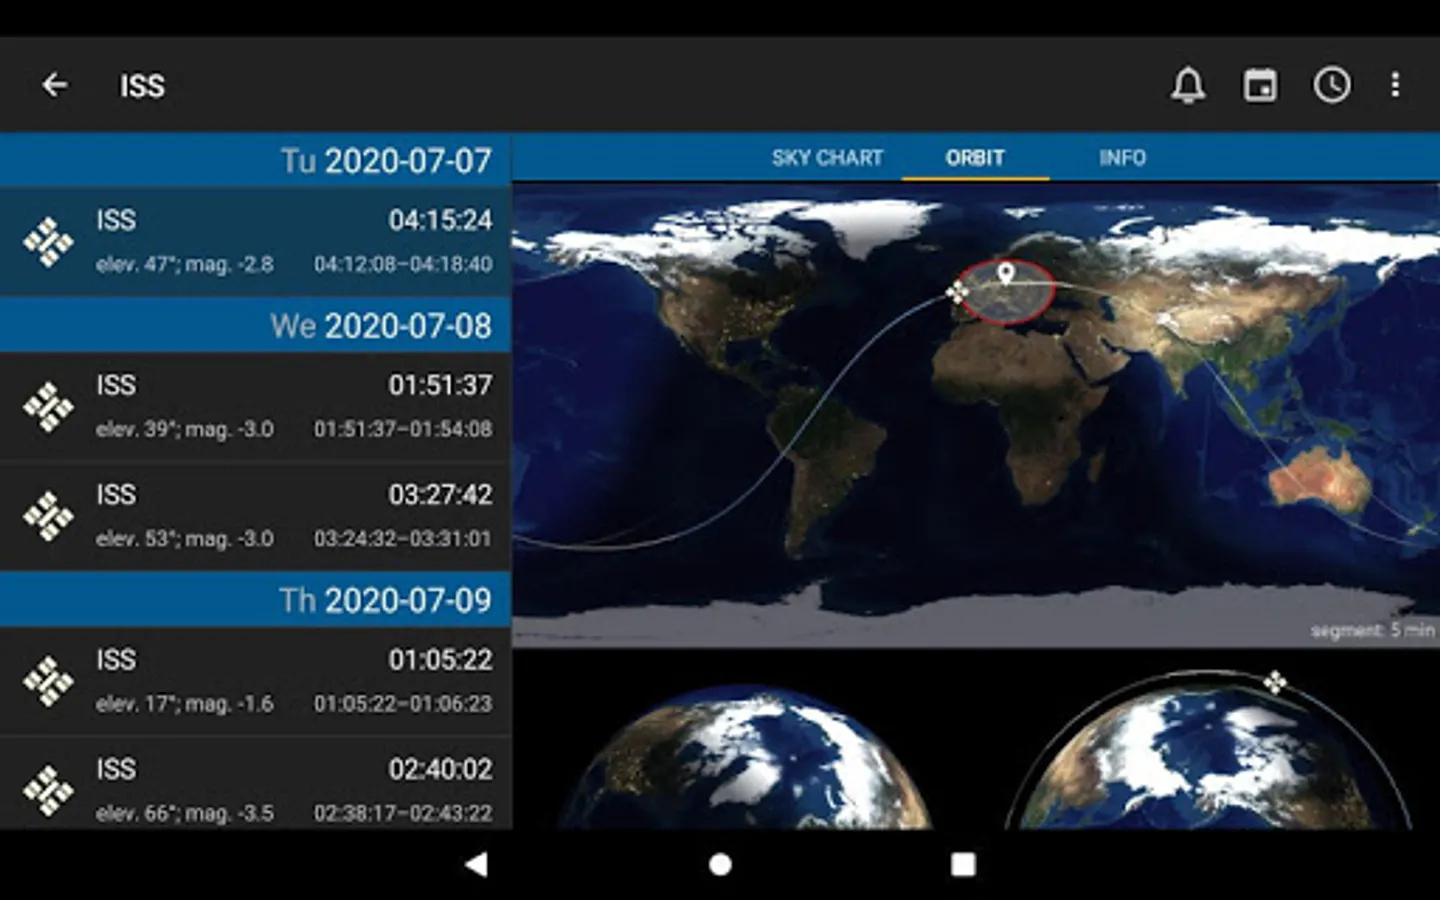Open notifications bell icon
This screenshot has width=1440, height=900.
click(1188, 85)
